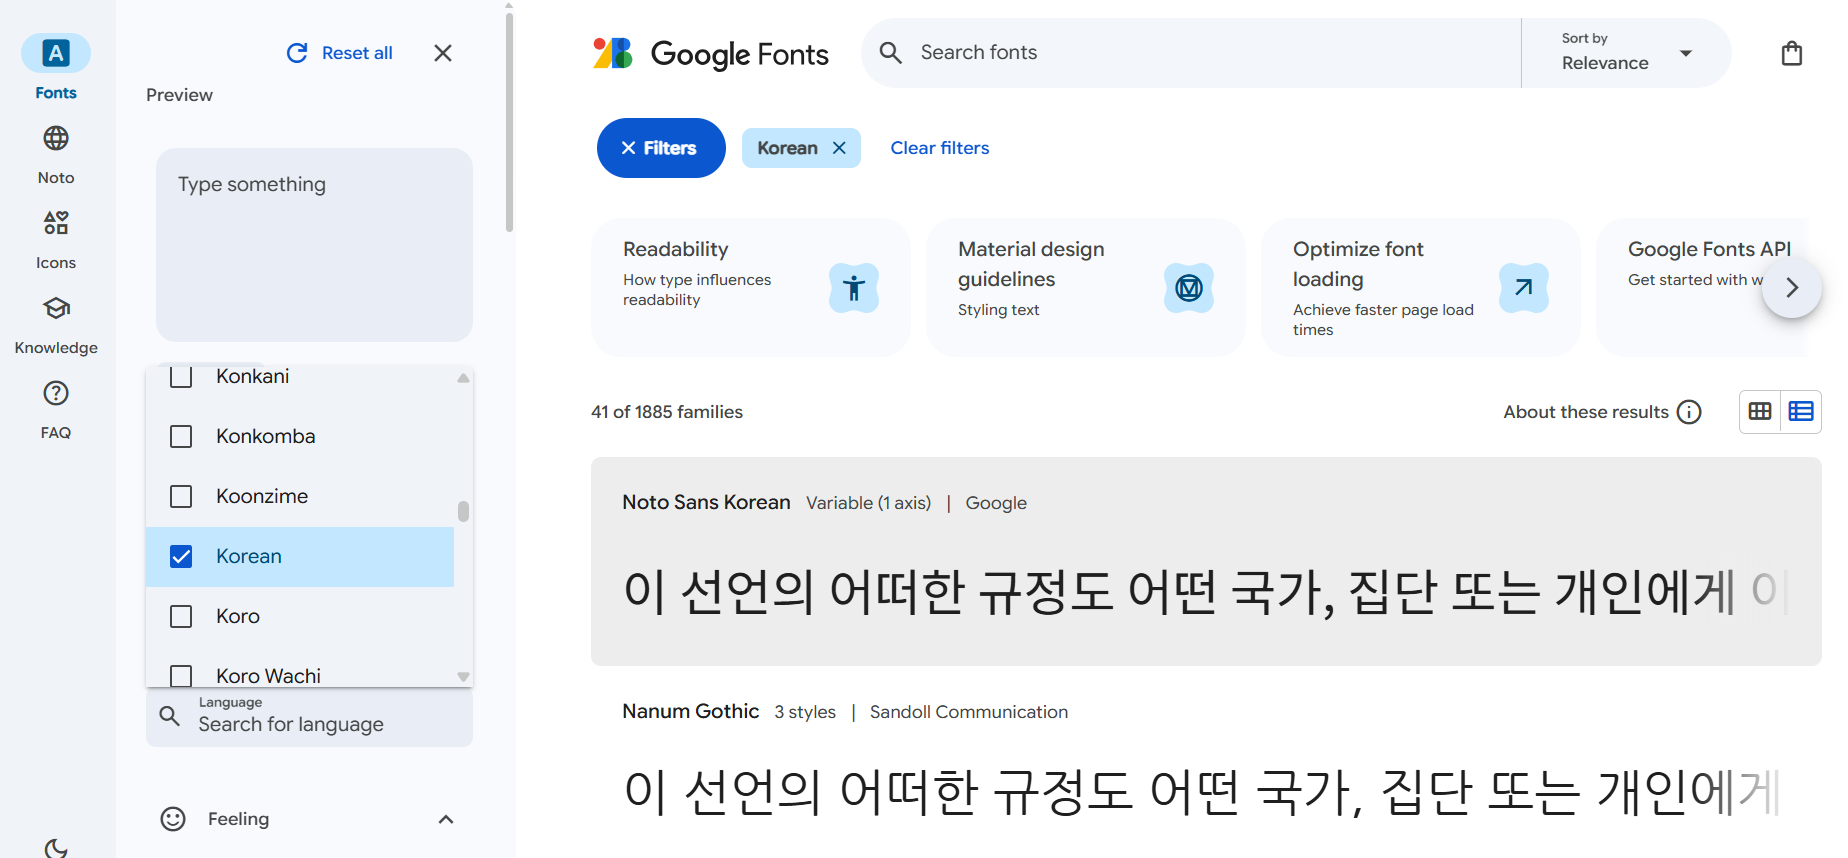The height and width of the screenshot is (858, 1848).
Task: Check the Konkomba language checkbox
Action: pos(181,437)
